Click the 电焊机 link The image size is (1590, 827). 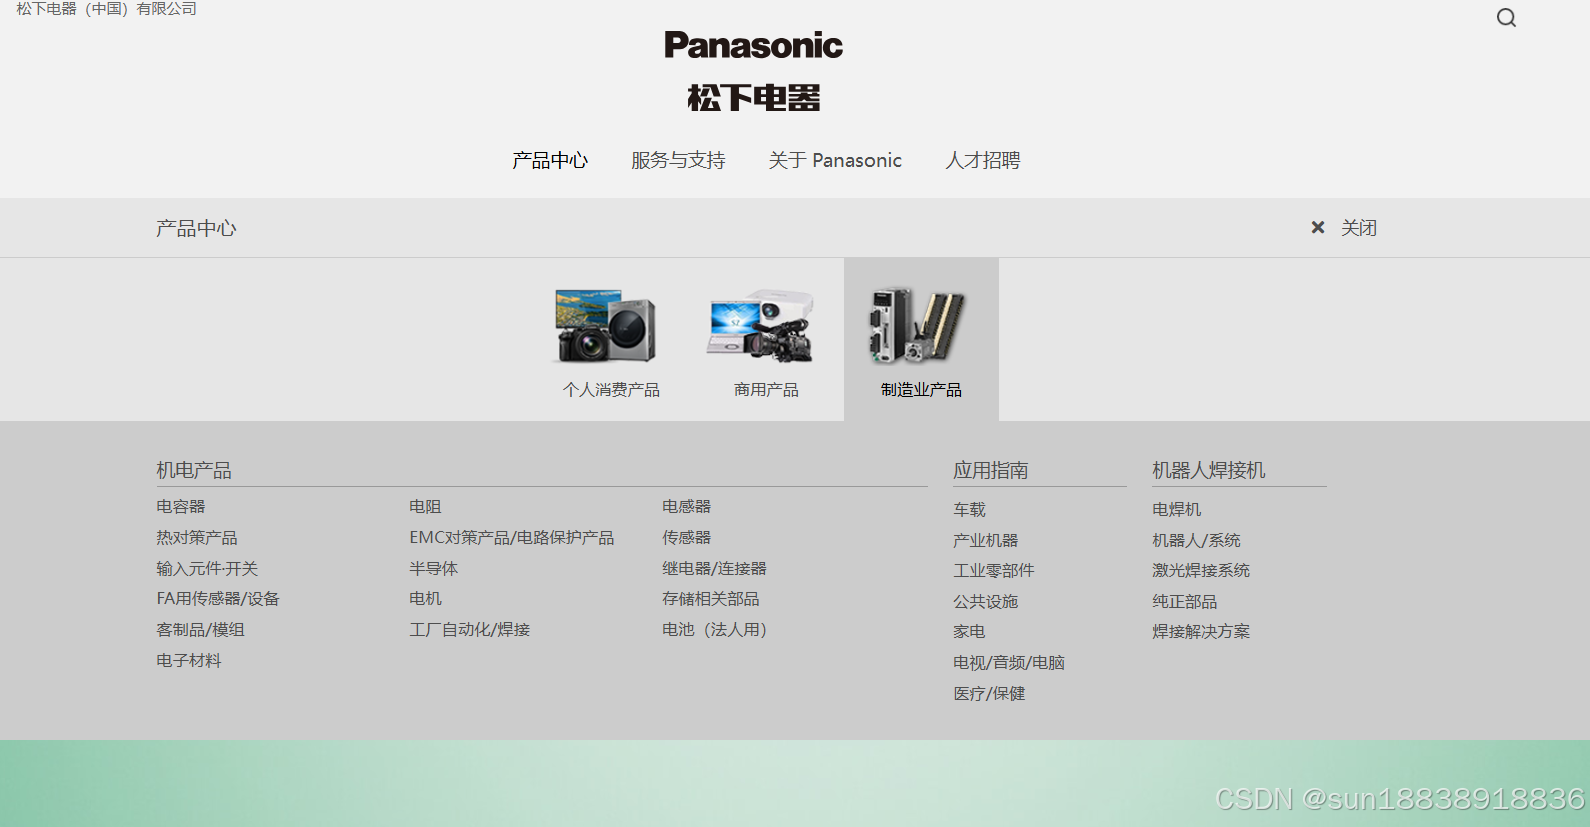point(1177,510)
